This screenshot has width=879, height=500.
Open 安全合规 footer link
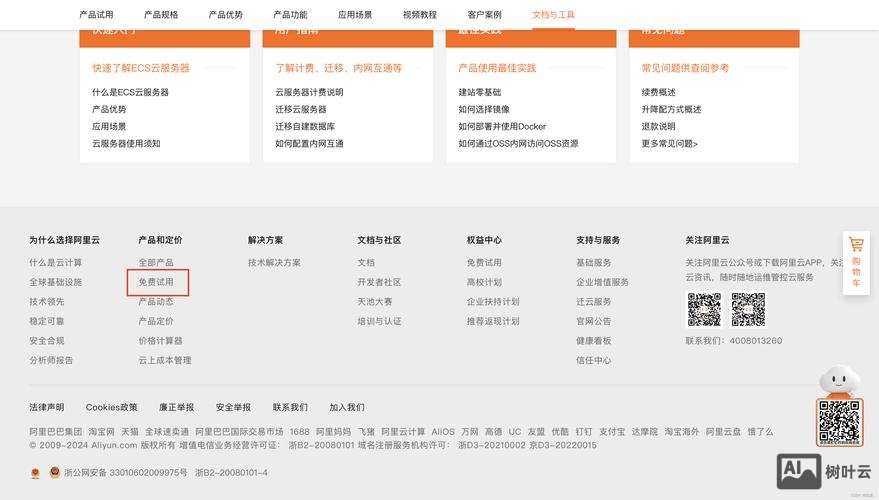click(47, 341)
